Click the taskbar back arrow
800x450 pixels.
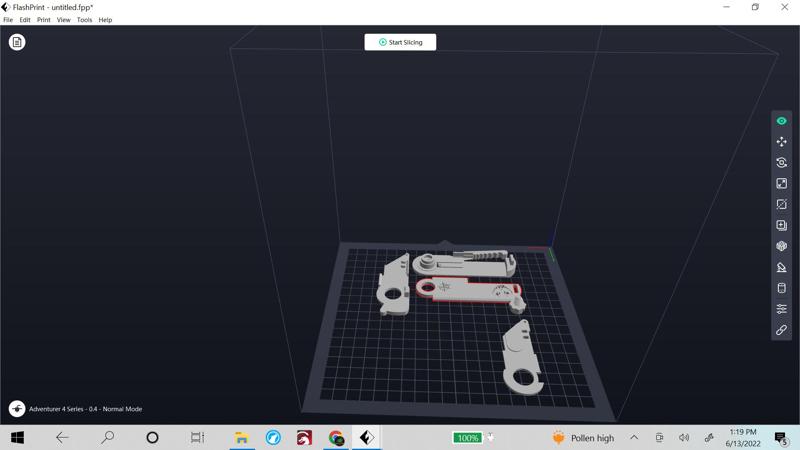62,438
